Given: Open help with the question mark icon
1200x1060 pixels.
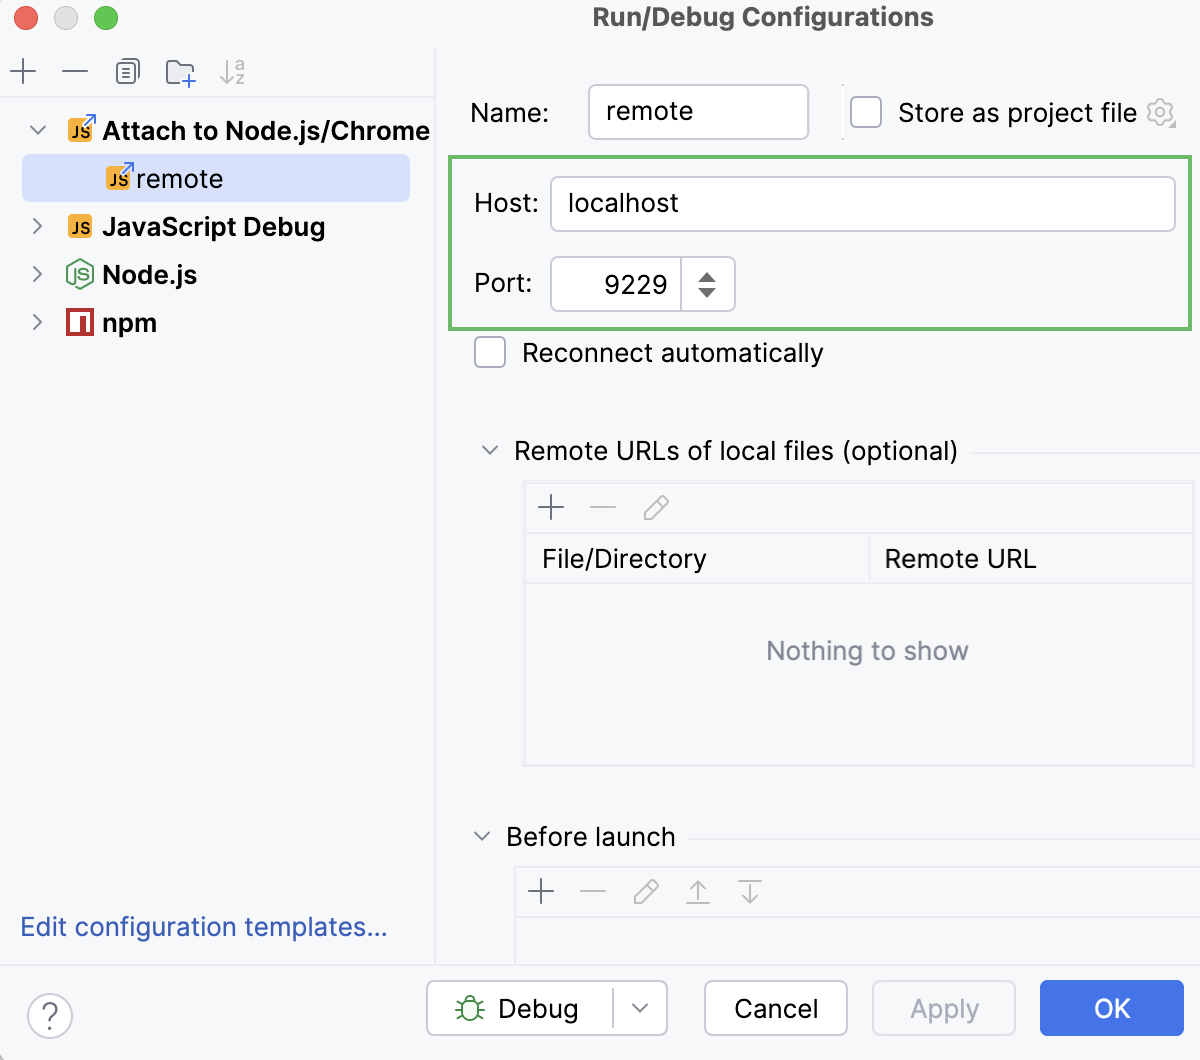Looking at the screenshot, I should 50,1016.
